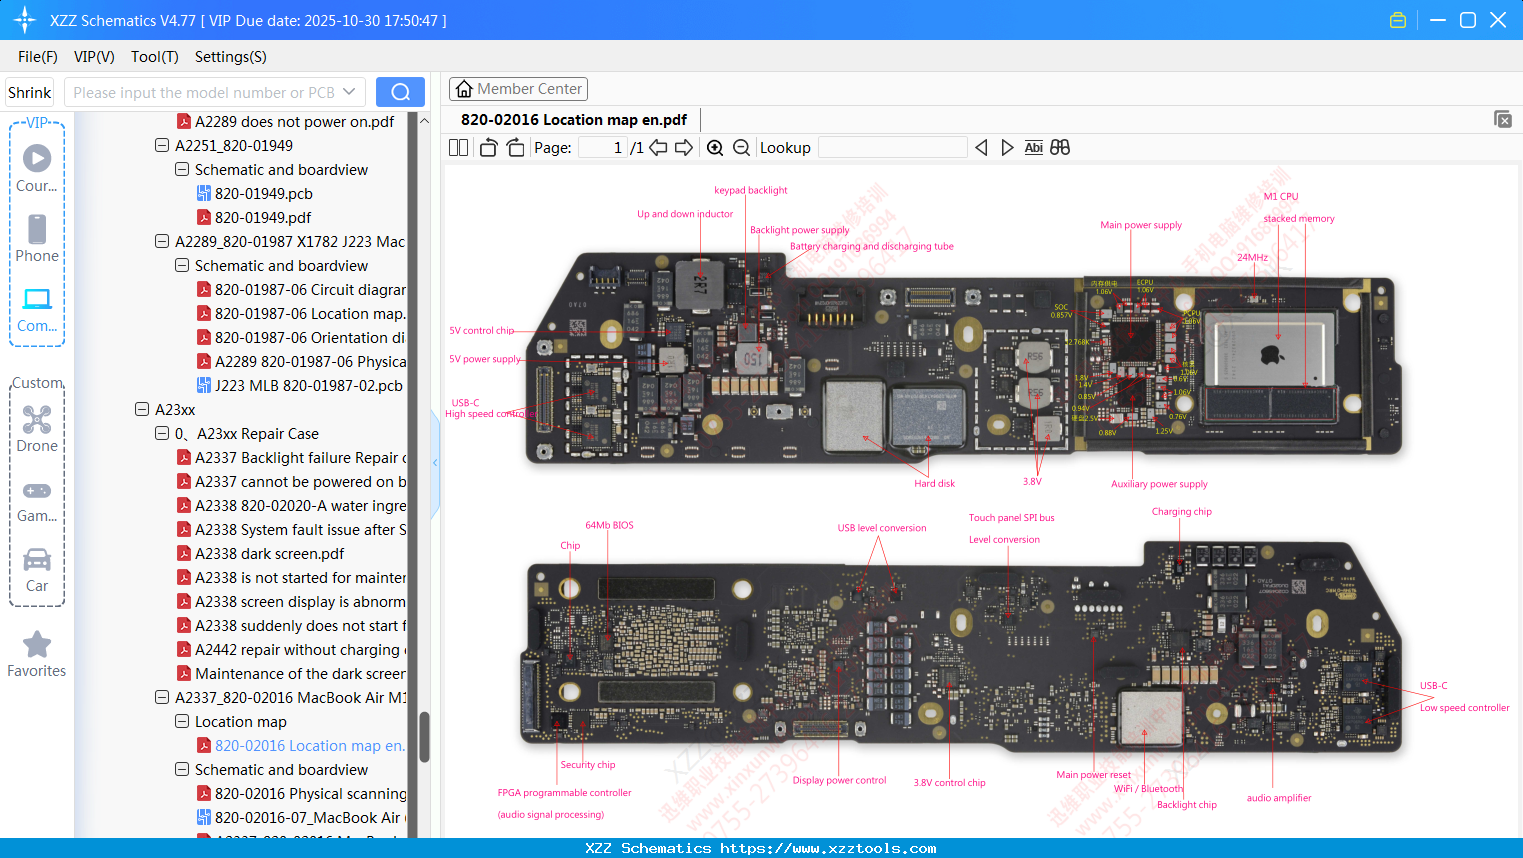Go to previous page with left arrow
The height and width of the screenshot is (858, 1523).
(658, 148)
